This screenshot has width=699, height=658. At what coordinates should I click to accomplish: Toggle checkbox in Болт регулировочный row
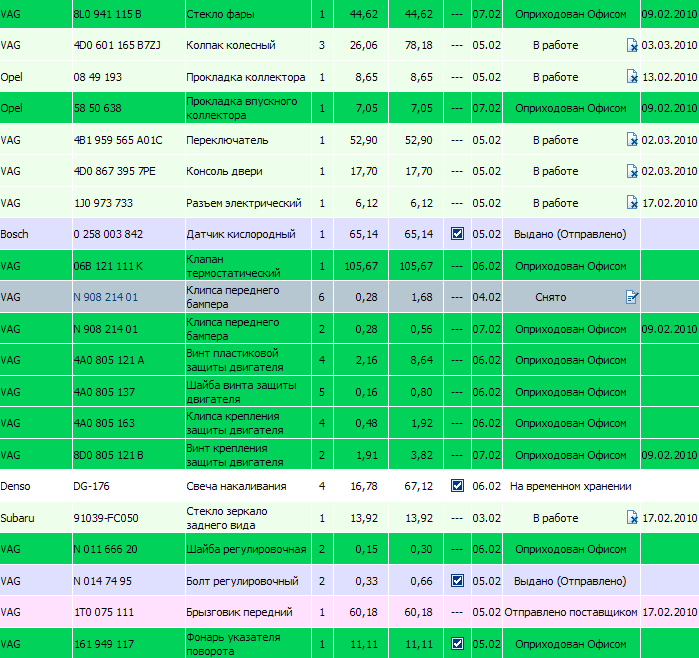point(457,580)
